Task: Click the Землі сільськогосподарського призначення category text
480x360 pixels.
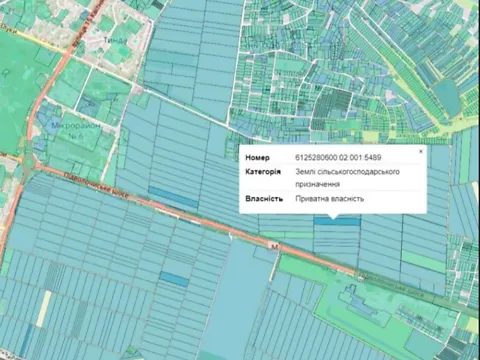Action: [x=347, y=178]
